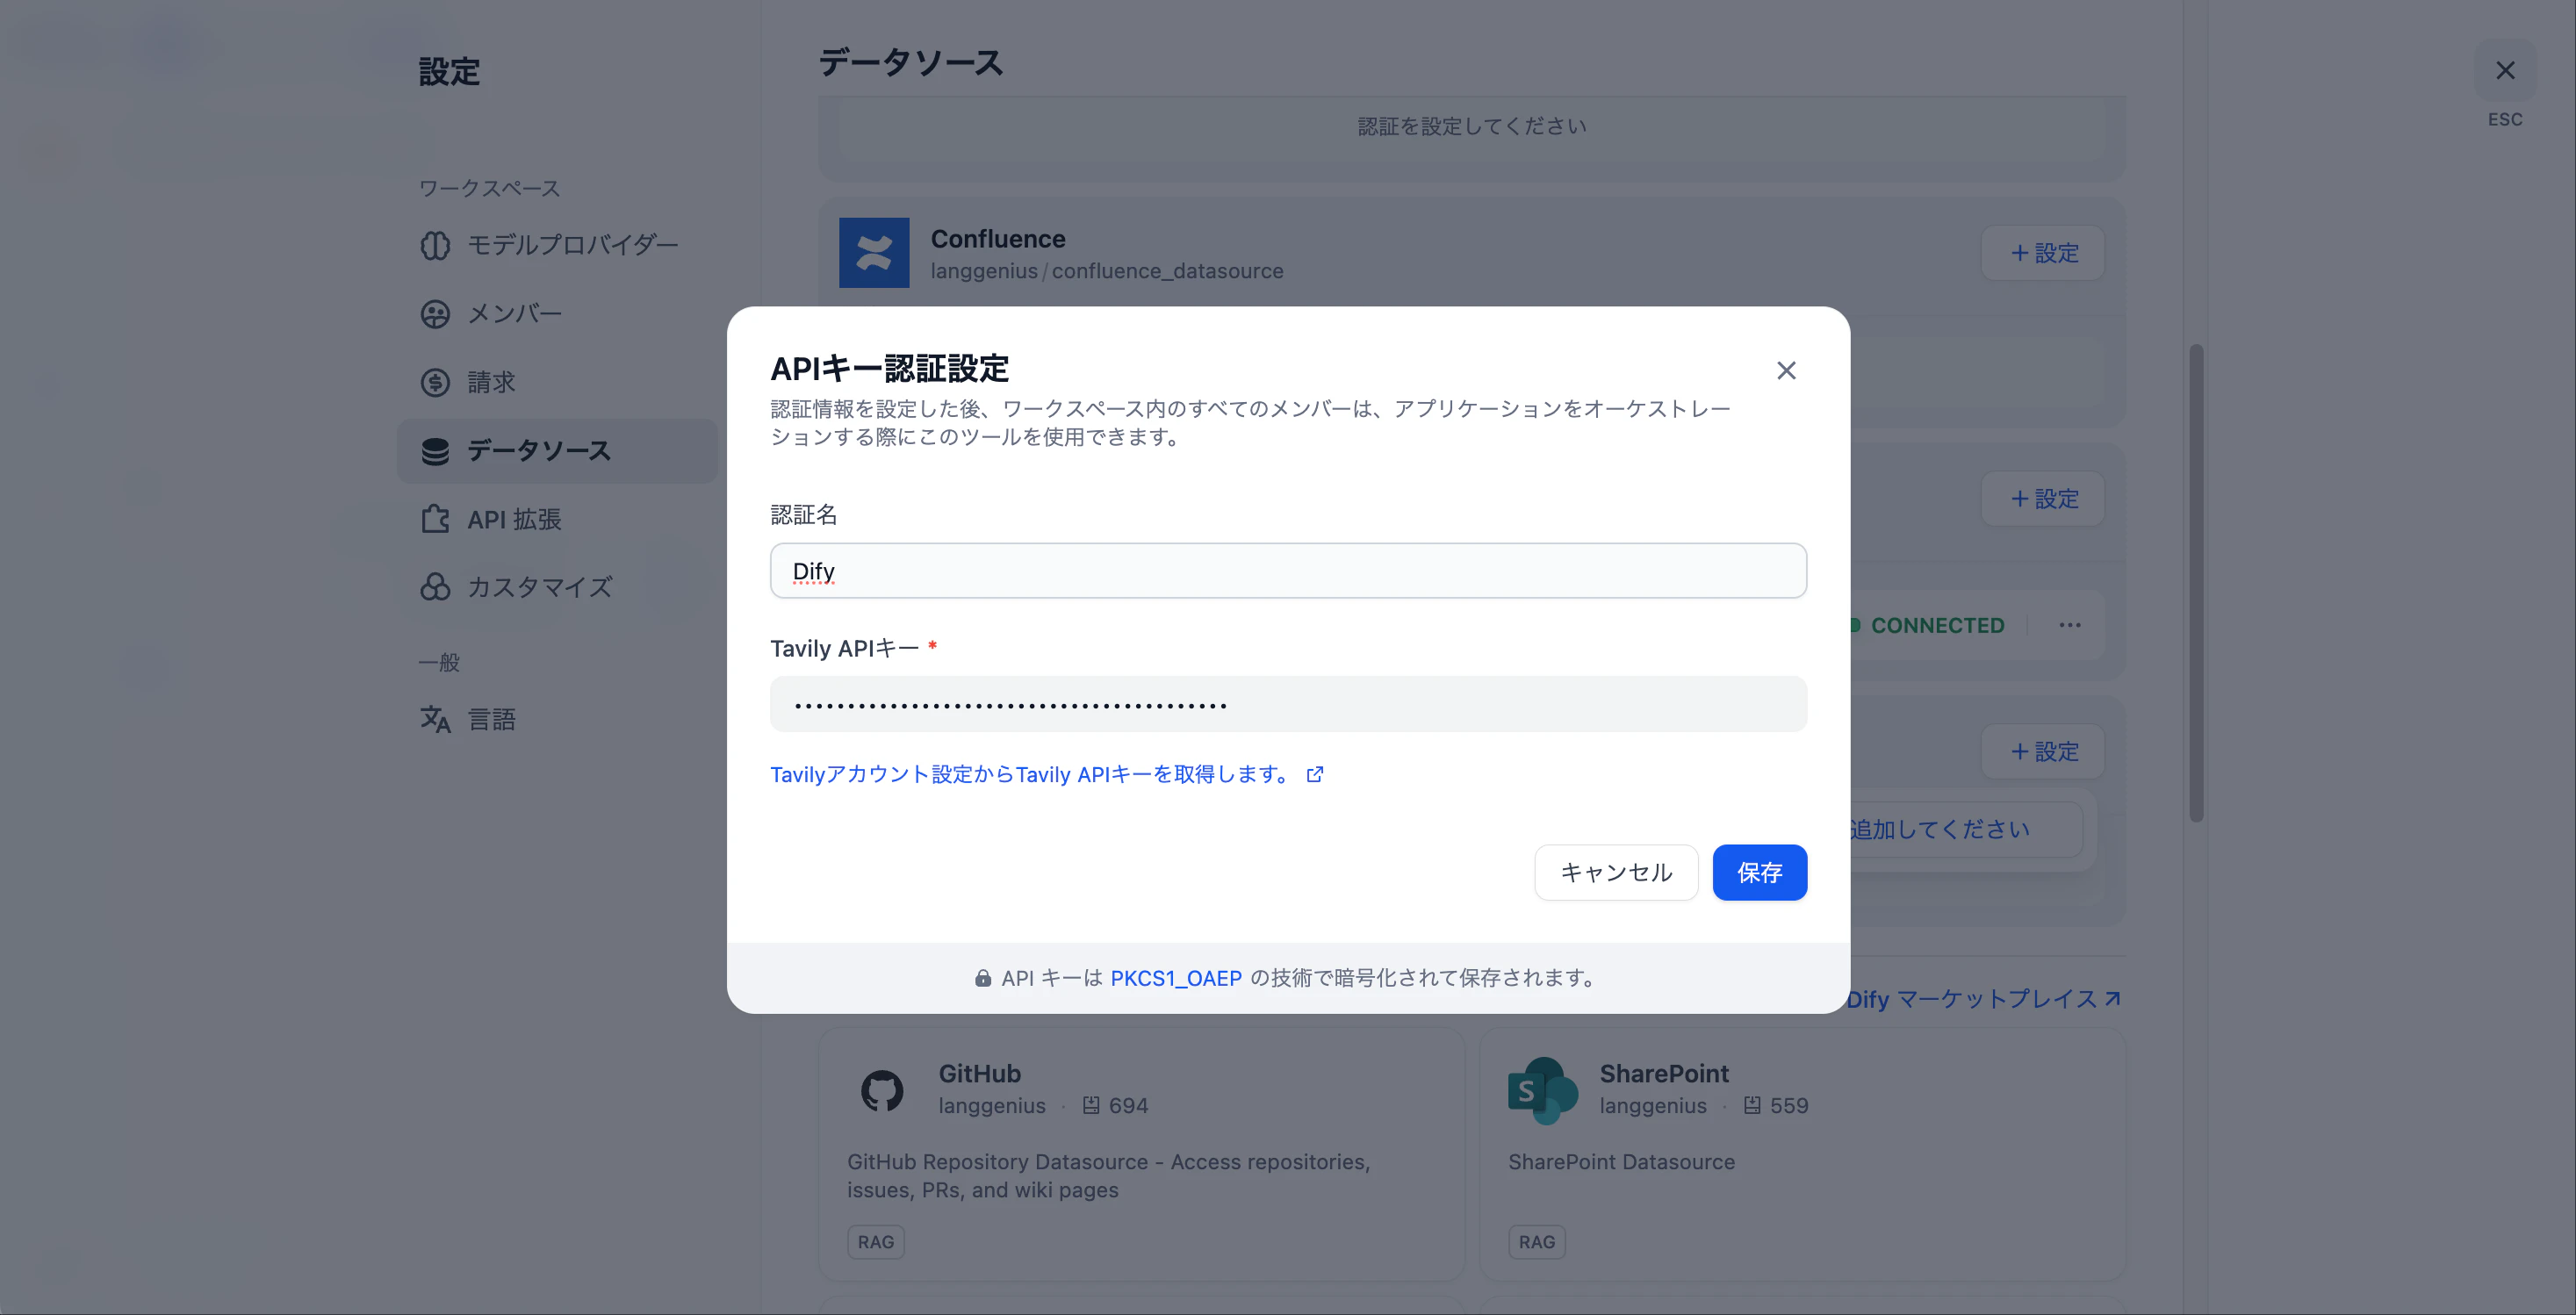The image size is (2576, 1315).
Task: Open the 言語 language settings
Action: 557,720
